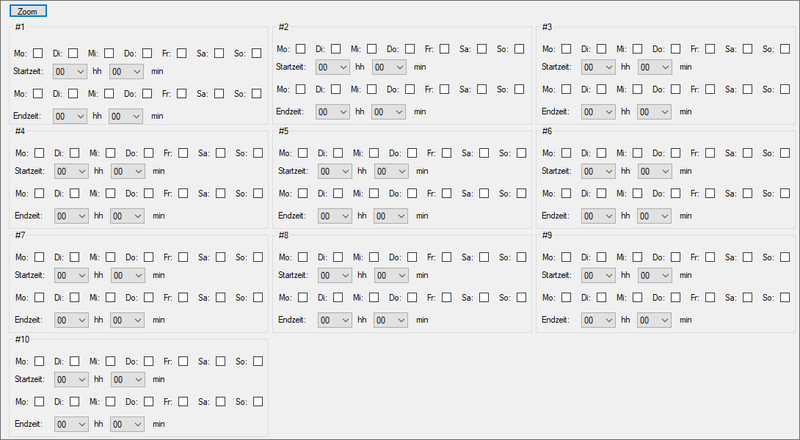Click the Zoom button

tap(27, 10)
